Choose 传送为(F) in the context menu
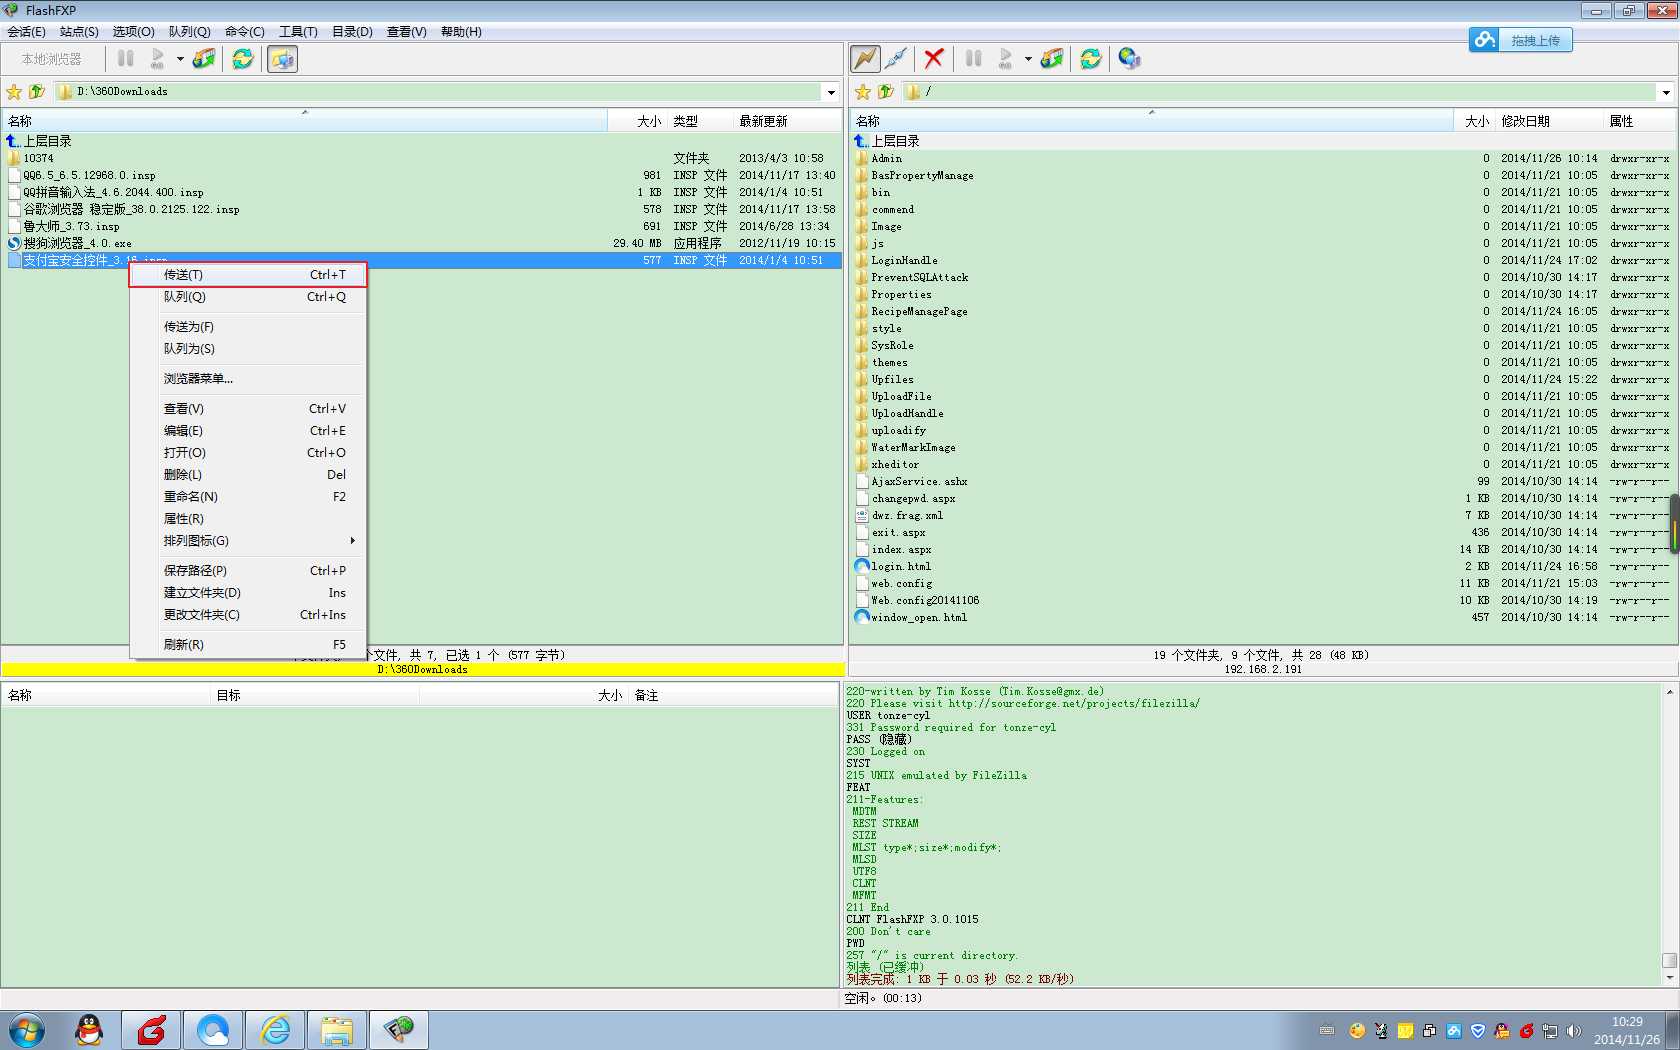The width and height of the screenshot is (1680, 1050). click(248, 327)
